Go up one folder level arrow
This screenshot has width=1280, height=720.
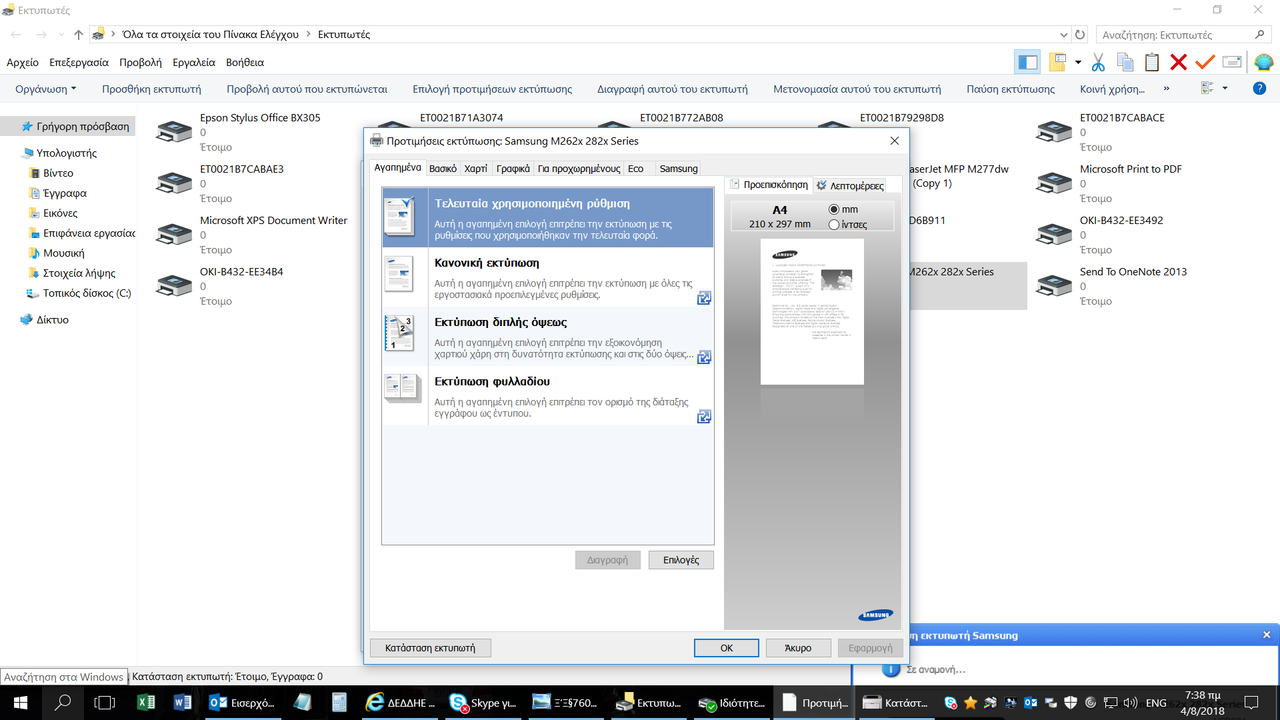pyautogui.click(x=79, y=34)
